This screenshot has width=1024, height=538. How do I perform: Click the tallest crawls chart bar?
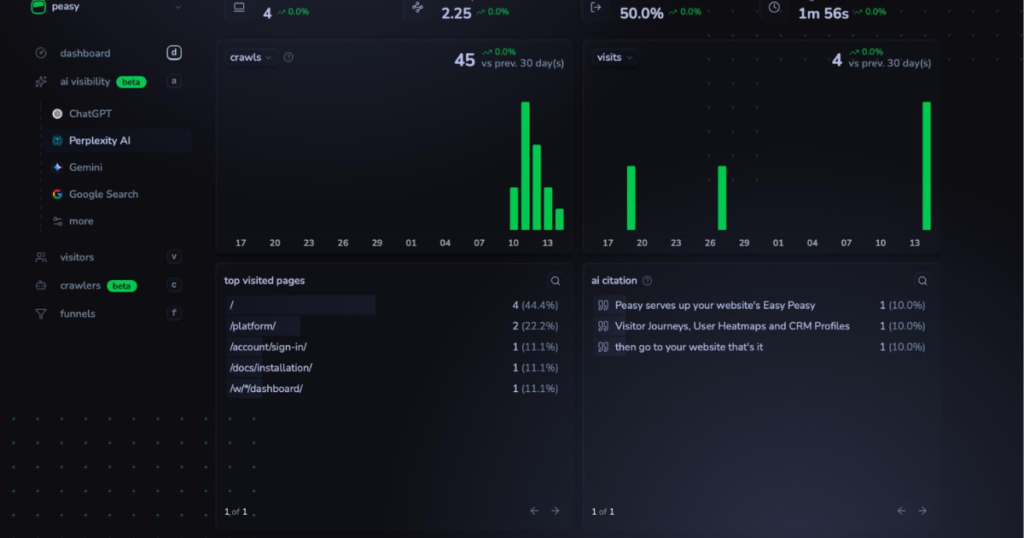[x=525, y=166]
